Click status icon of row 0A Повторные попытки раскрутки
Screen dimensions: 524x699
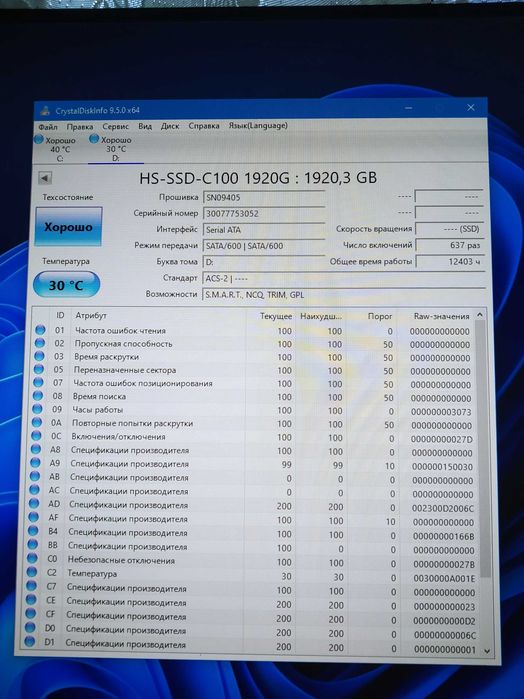(x=37, y=422)
